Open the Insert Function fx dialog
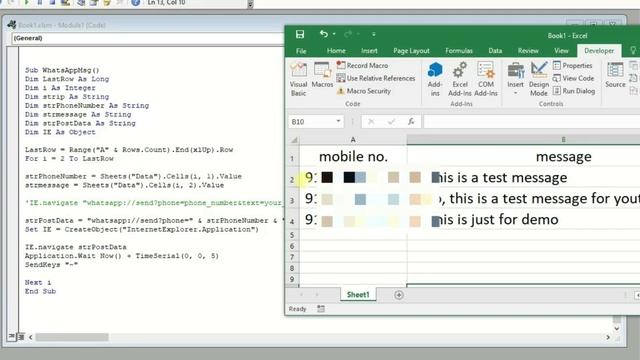The height and width of the screenshot is (360, 640). 411,122
